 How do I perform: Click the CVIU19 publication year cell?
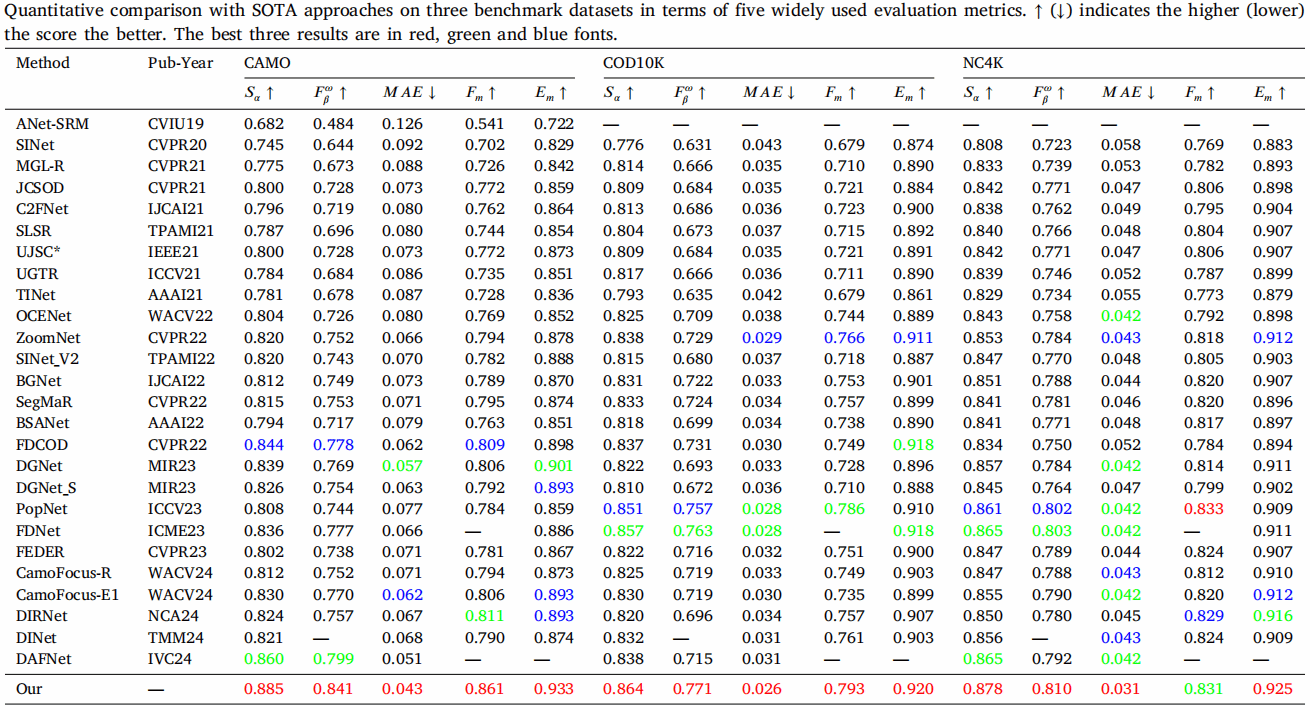(x=177, y=123)
